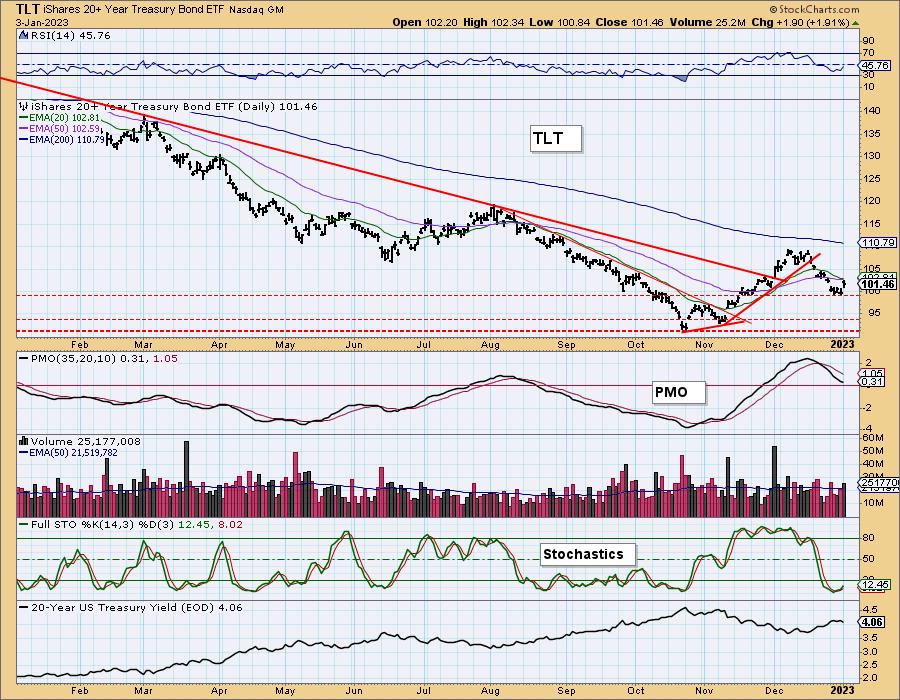The width and height of the screenshot is (900, 700).
Task: Click the iShares 20+ Year Treasury Bond ETF title
Action: tap(135, 10)
